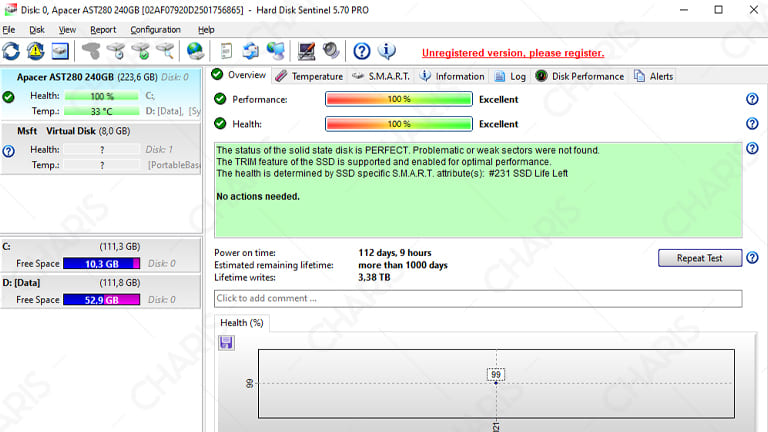768x432 pixels.
Task: Open the Report menu
Action: coord(103,30)
